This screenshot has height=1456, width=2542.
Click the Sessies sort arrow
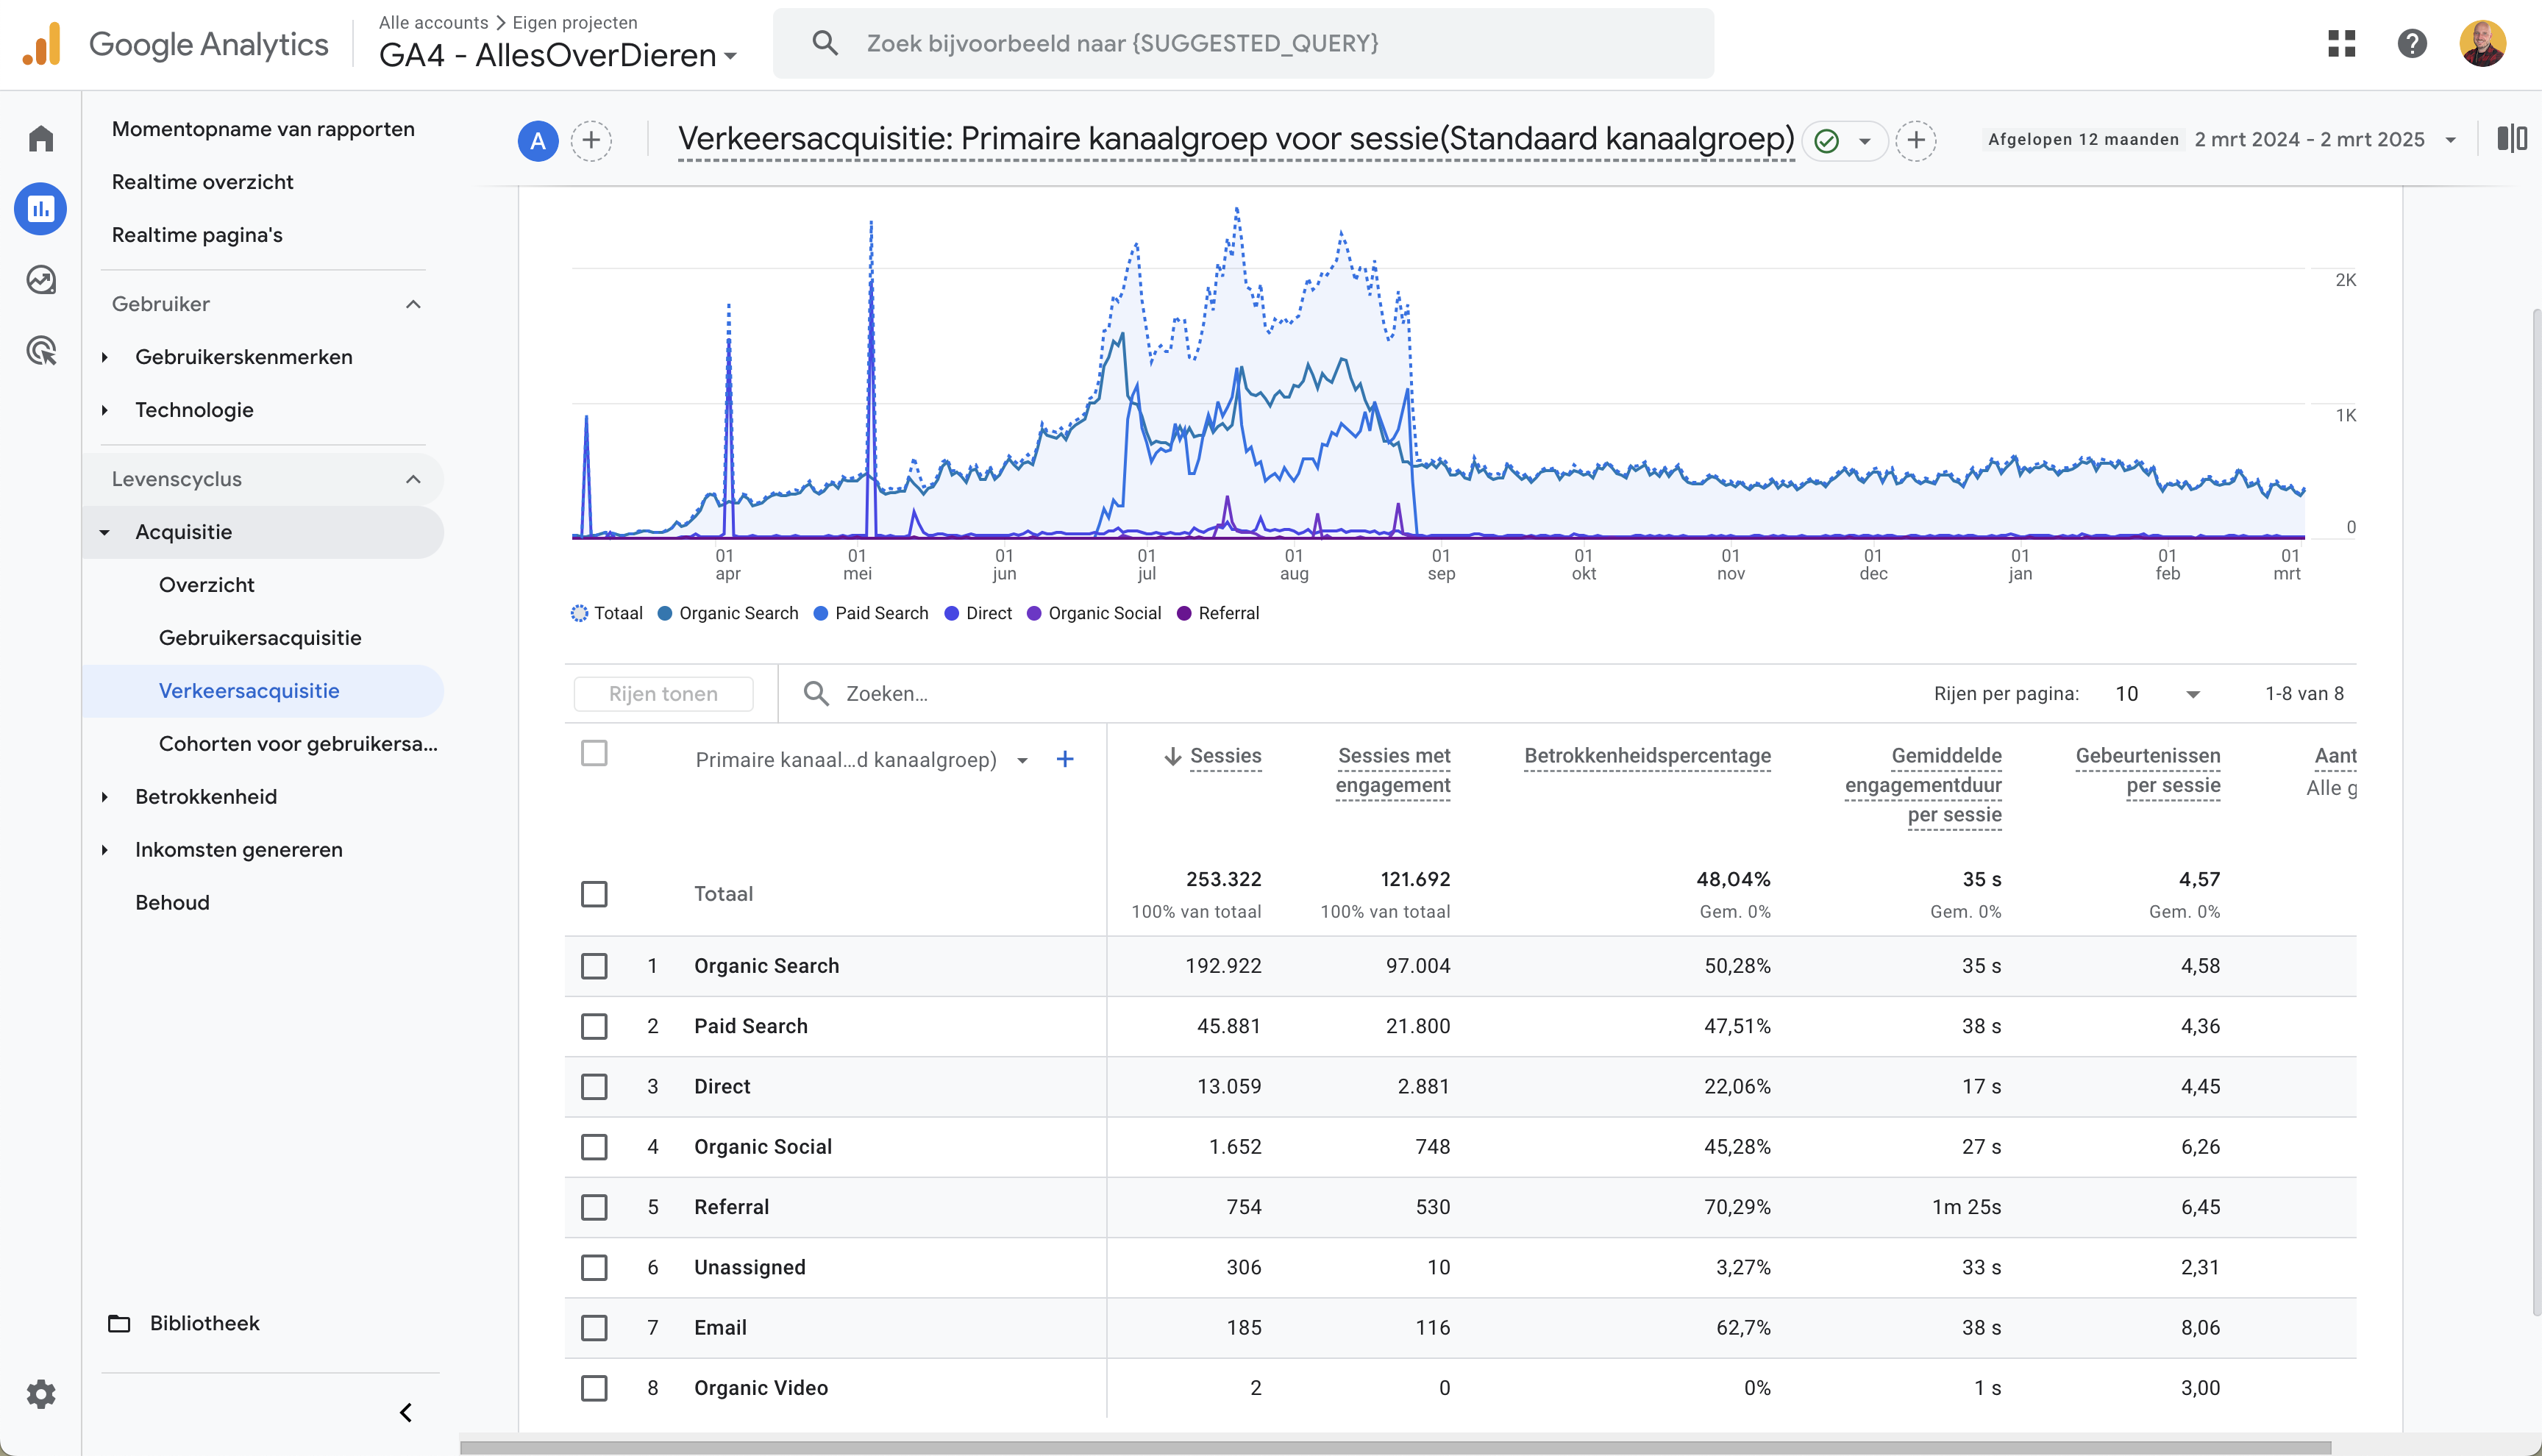[x=1173, y=756]
